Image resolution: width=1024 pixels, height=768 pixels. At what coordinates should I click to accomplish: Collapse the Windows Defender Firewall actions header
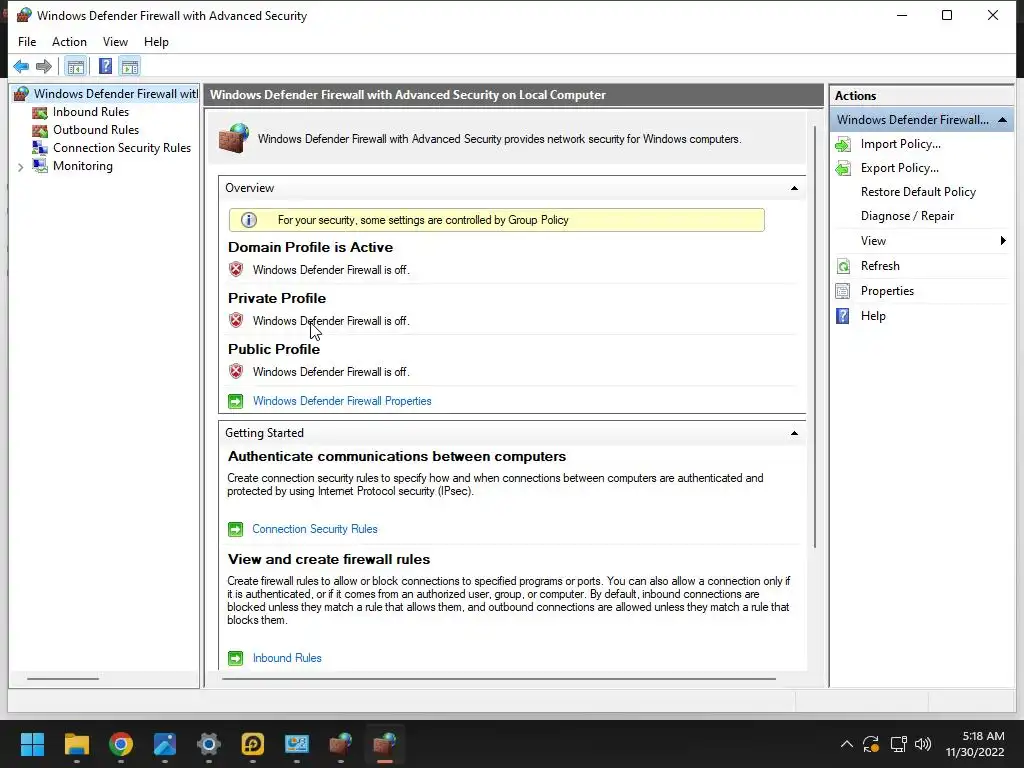tap(1002, 120)
